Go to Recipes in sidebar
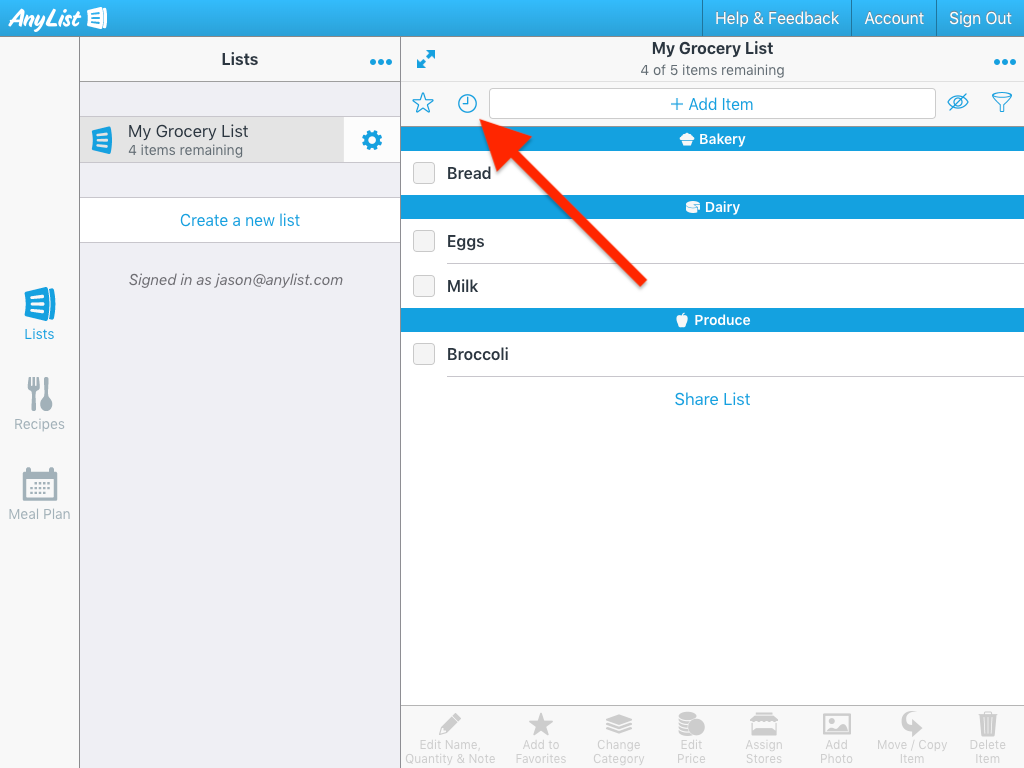Viewport: 1024px width, 768px height. 39,404
